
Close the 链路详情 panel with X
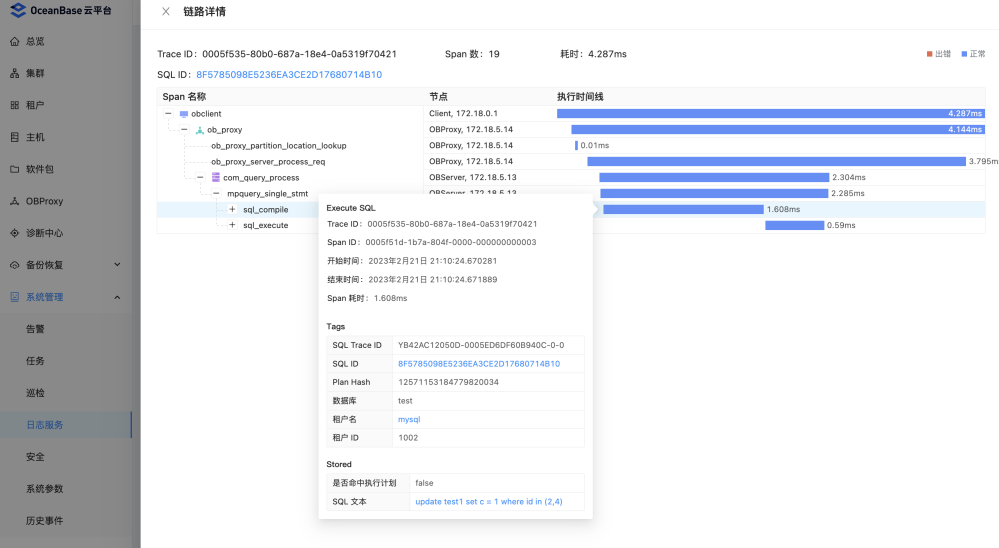tap(166, 11)
